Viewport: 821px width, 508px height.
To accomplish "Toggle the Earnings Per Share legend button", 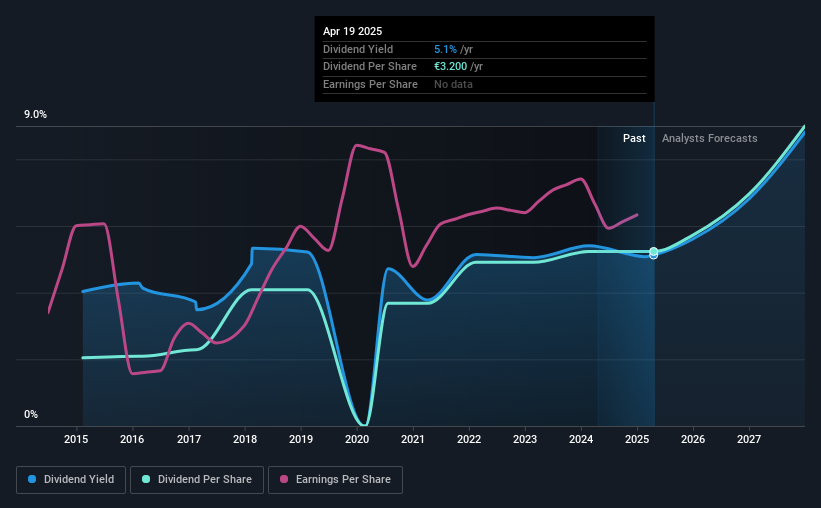I will pos(335,480).
